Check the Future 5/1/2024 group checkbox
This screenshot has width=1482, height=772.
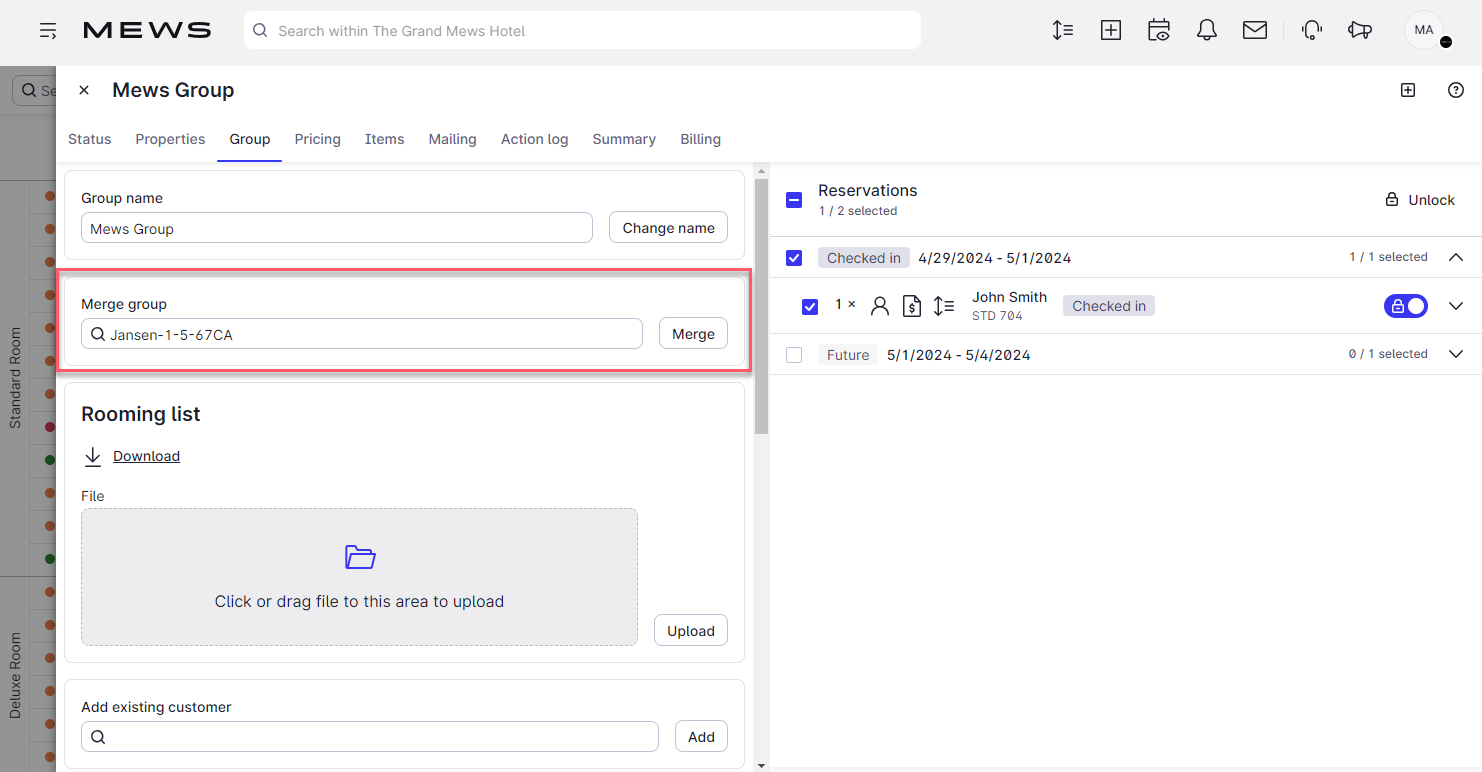tap(794, 355)
